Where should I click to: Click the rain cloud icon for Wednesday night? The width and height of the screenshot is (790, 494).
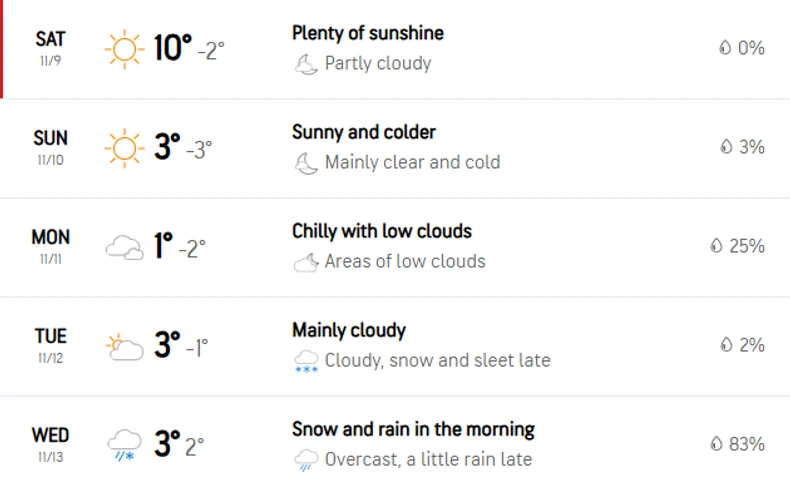pos(305,460)
